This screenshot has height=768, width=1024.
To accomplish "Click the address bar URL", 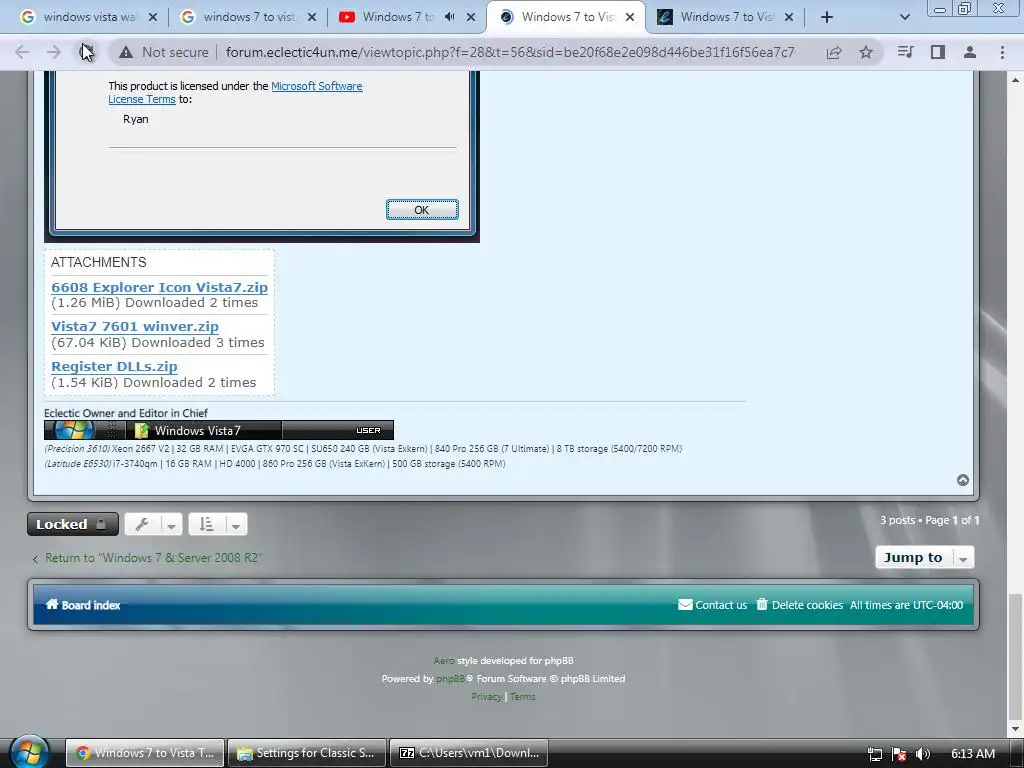I will [x=509, y=52].
